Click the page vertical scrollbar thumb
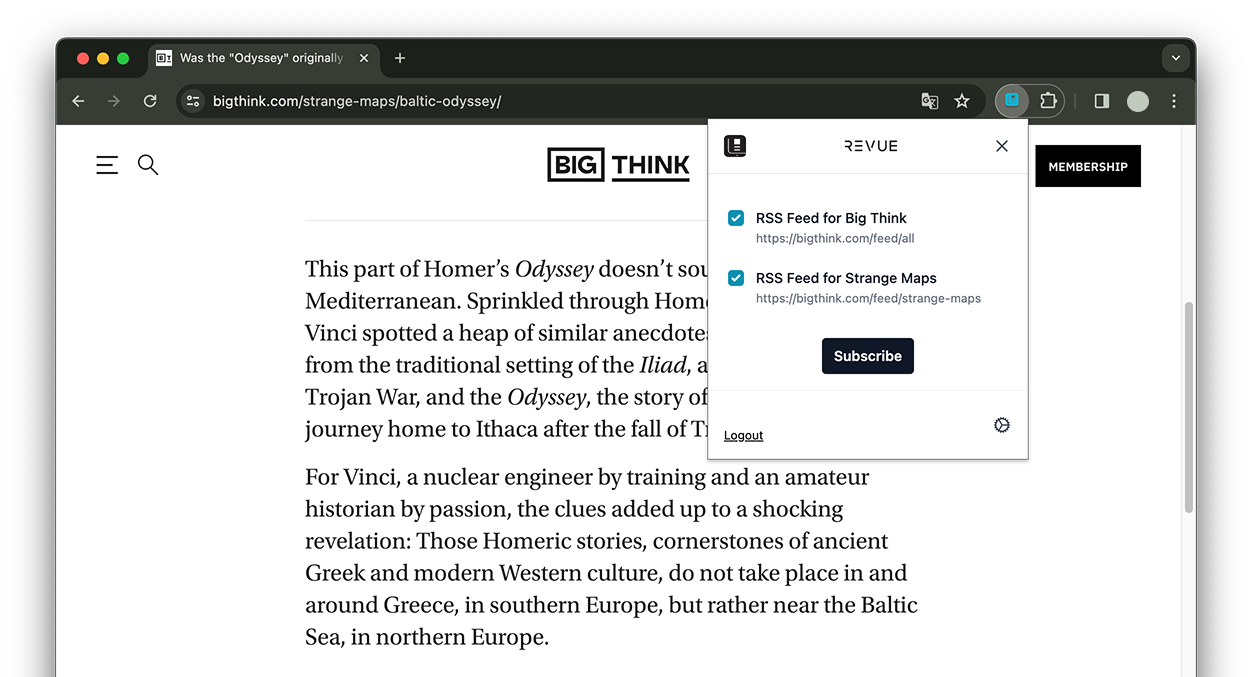 (1188, 407)
